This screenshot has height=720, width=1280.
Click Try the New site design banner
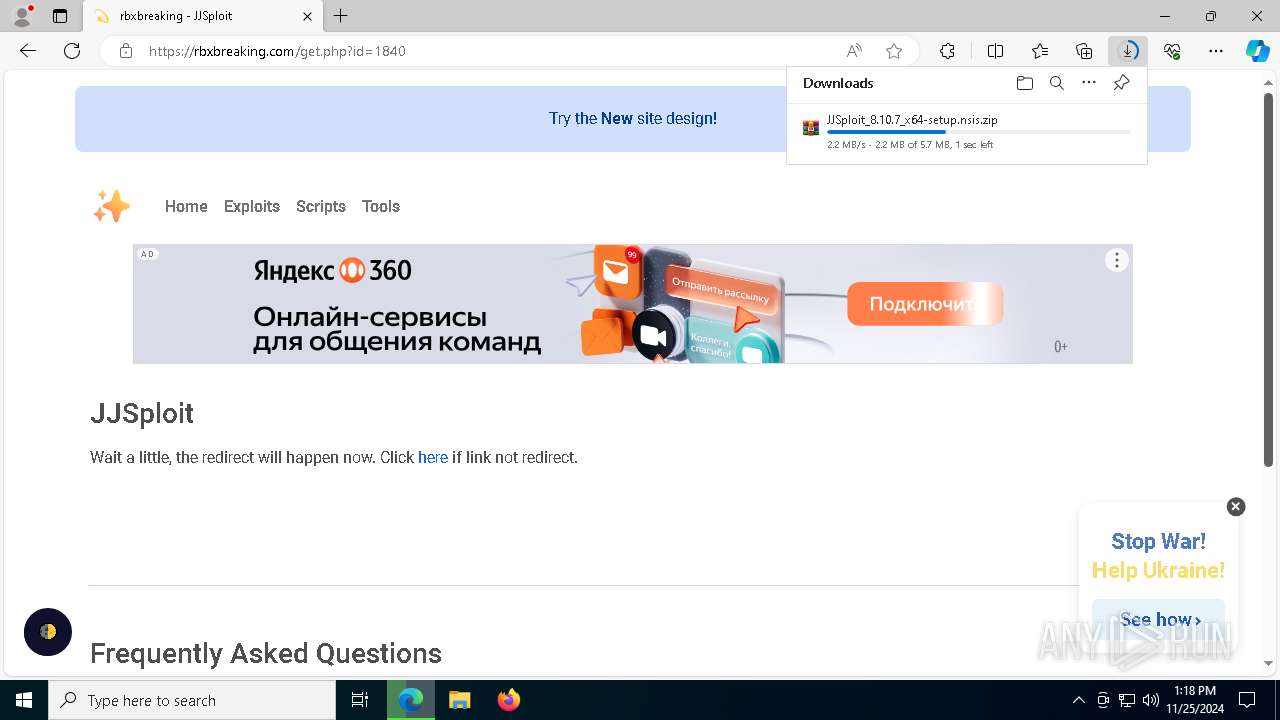pos(633,118)
